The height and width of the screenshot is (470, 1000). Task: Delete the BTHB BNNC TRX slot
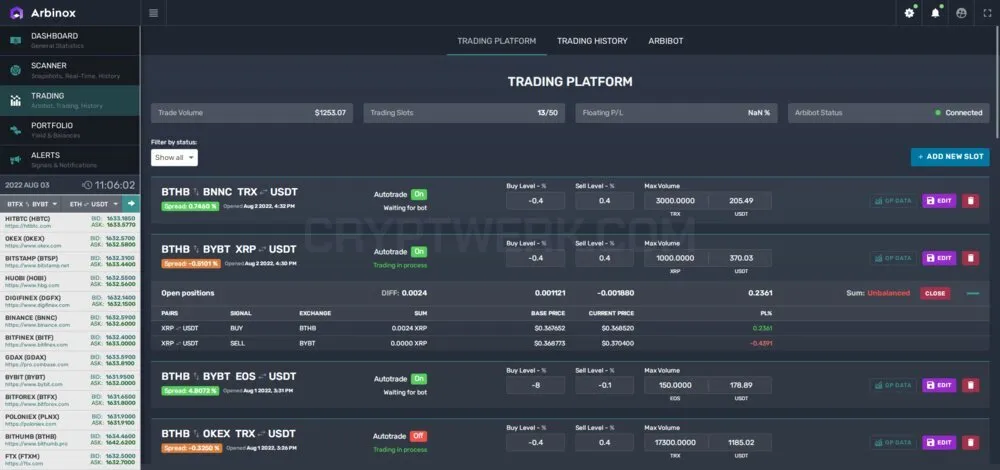(x=970, y=201)
